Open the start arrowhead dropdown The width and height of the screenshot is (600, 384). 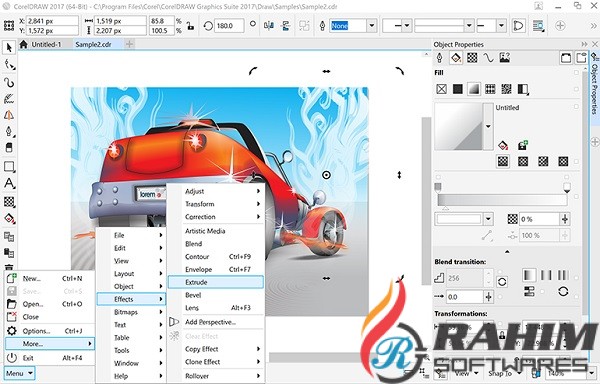click(x=407, y=26)
